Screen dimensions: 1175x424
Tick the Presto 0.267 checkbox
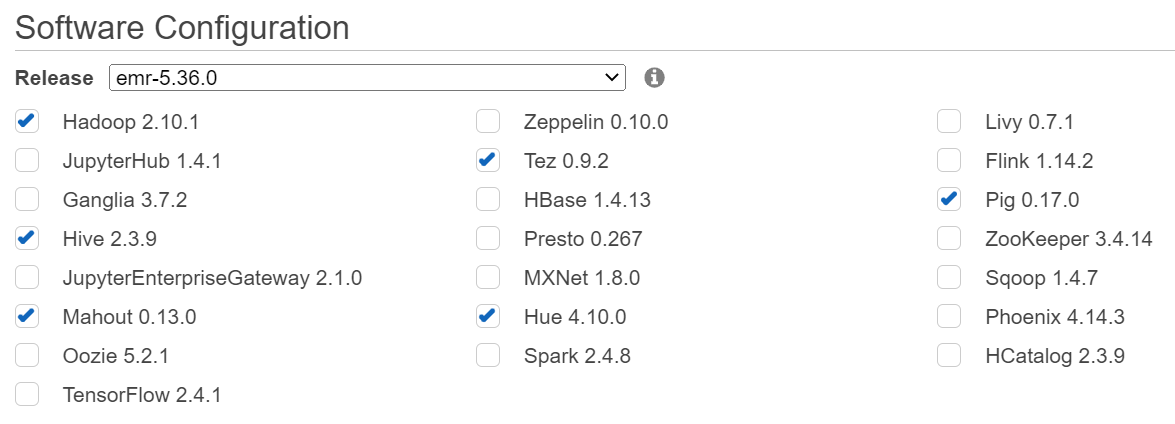(488, 238)
